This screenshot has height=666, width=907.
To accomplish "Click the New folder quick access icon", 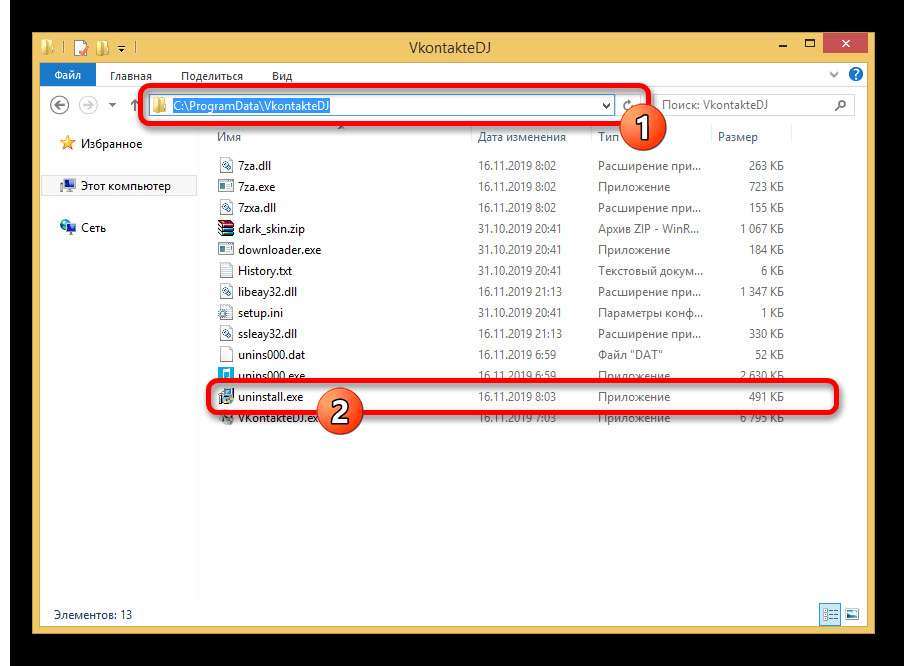I will click(x=102, y=47).
